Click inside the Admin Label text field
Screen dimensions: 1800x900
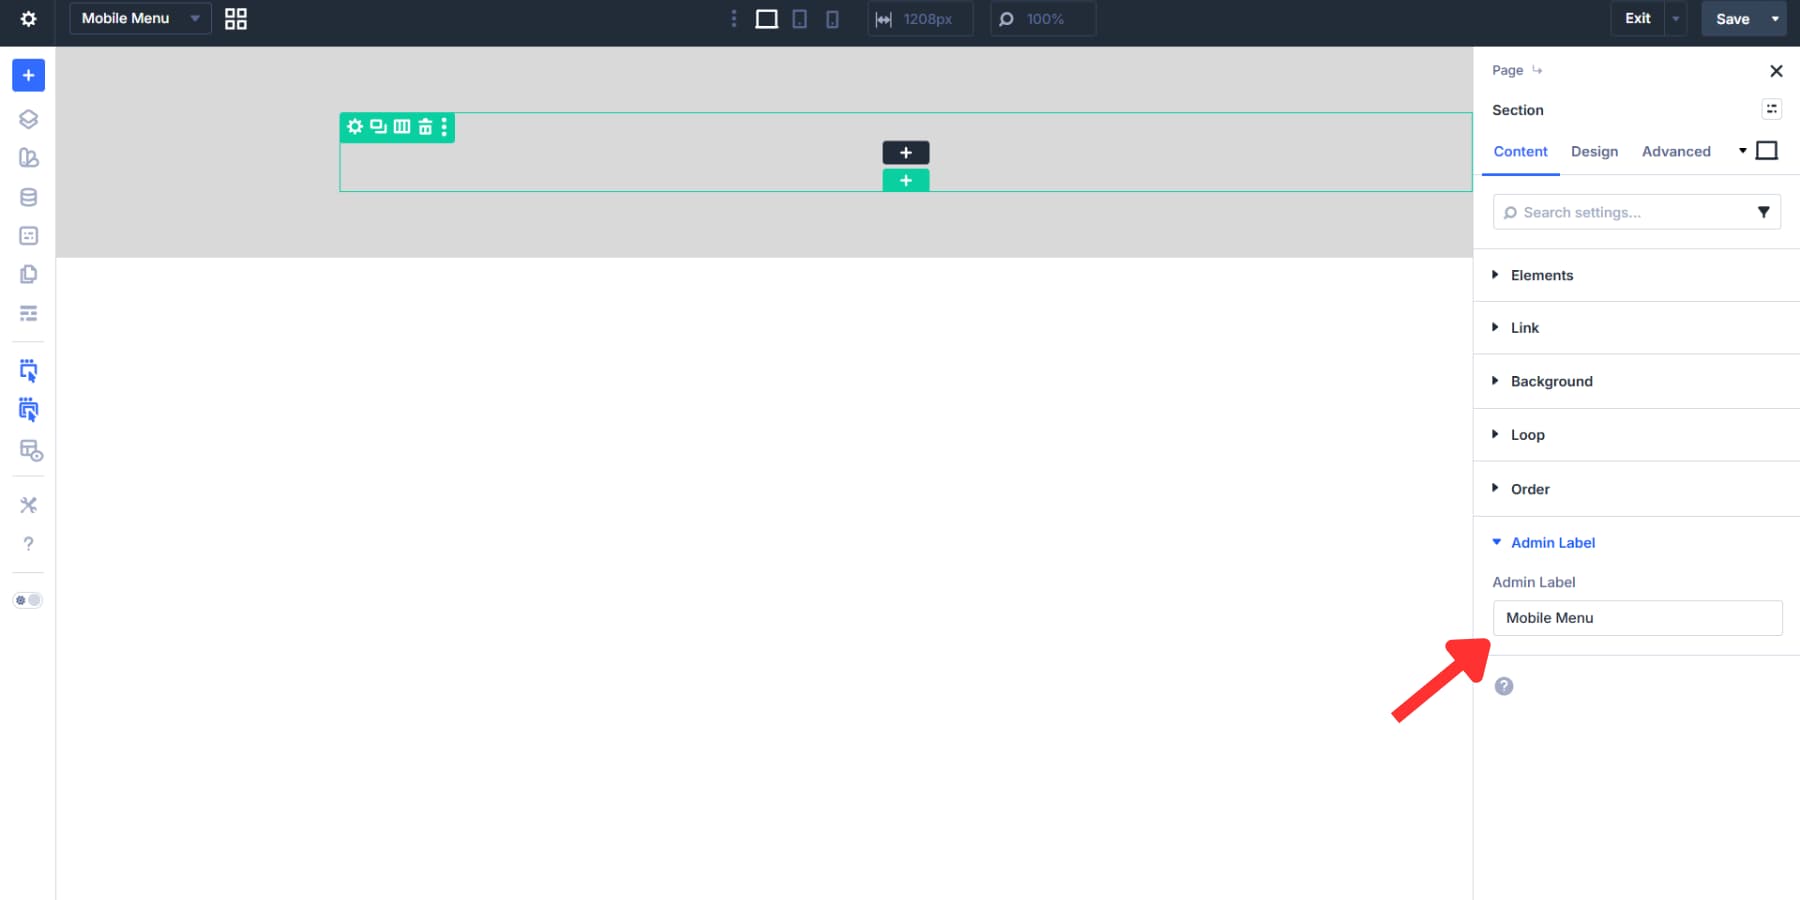tap(1637, 617)
